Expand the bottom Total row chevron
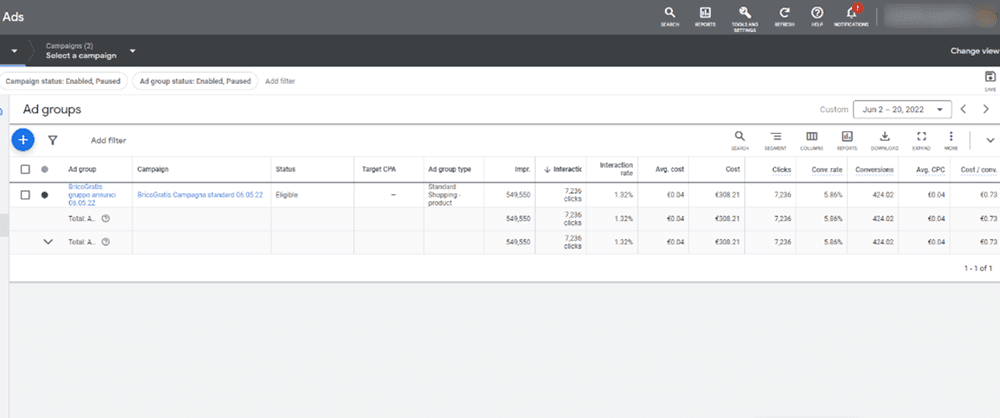The height and width of the screenshot is (418, 1000). pos(47,242)
